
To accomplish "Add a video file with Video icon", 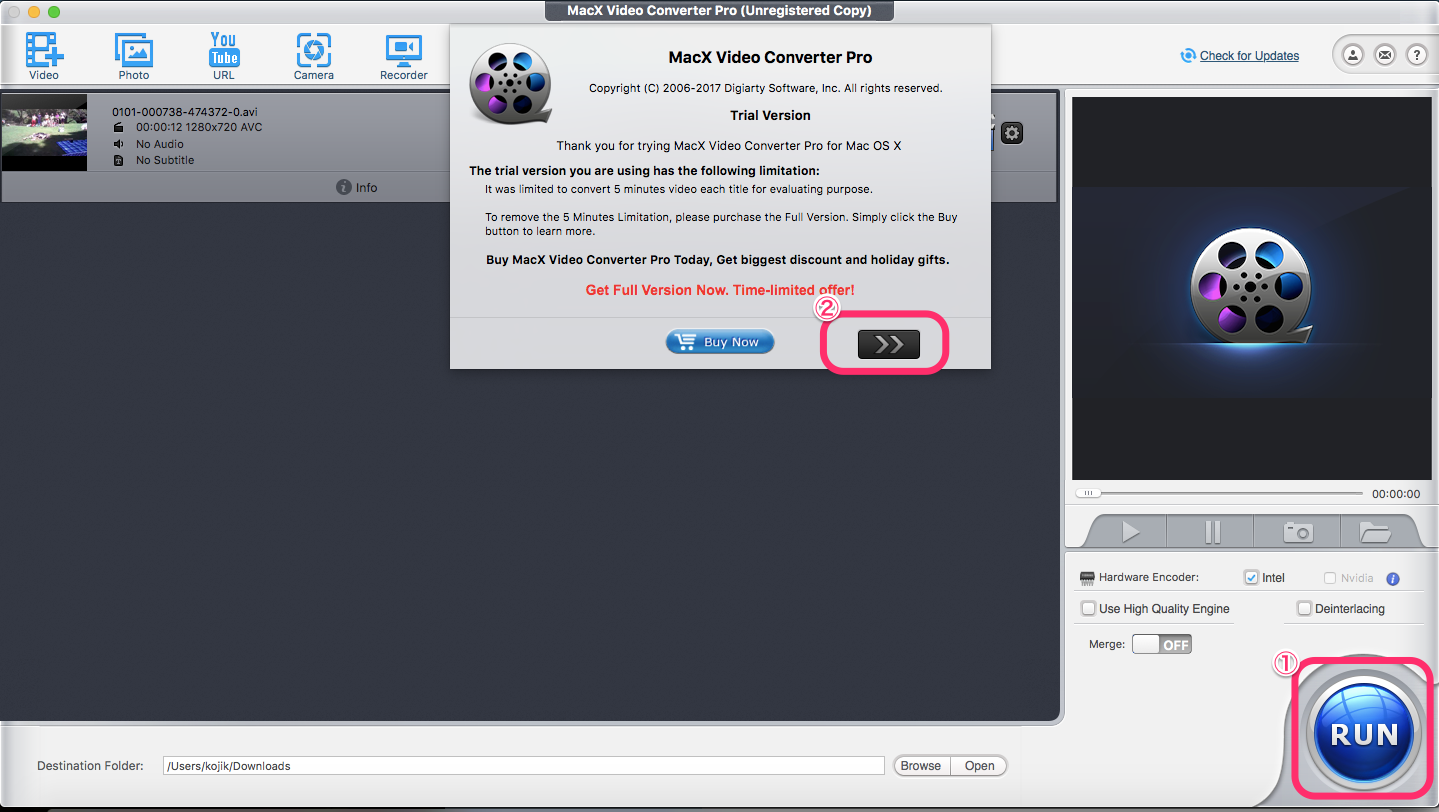I will tap(44, 55).
